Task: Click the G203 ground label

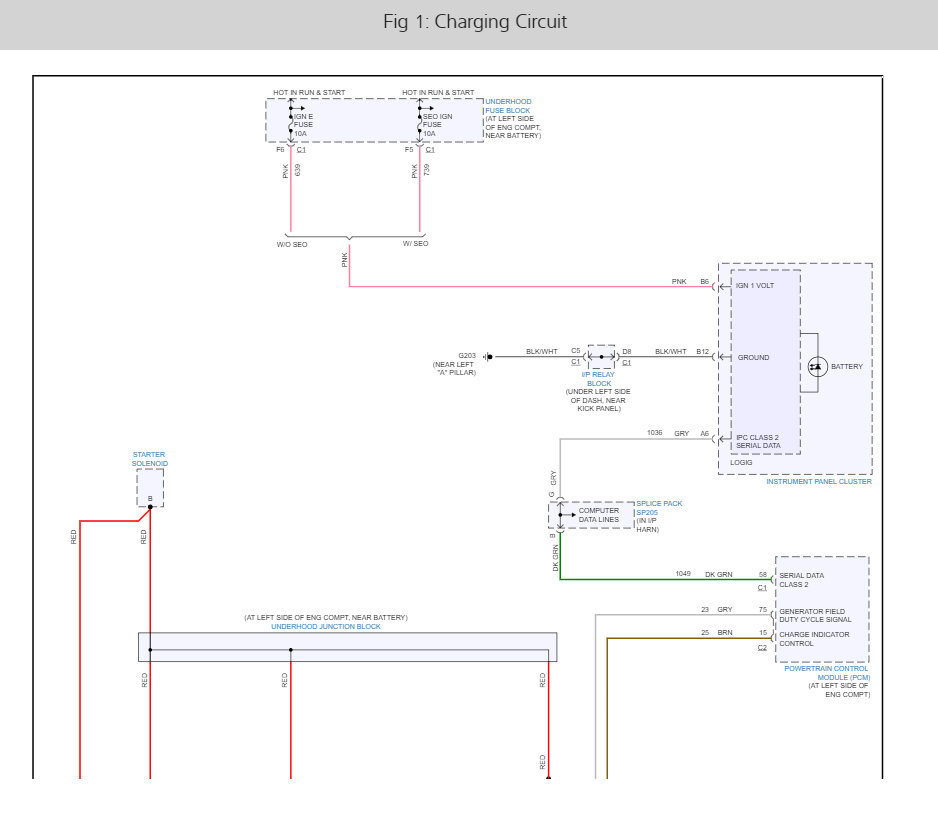Action: pyautogui.click(x=467, y=355)
